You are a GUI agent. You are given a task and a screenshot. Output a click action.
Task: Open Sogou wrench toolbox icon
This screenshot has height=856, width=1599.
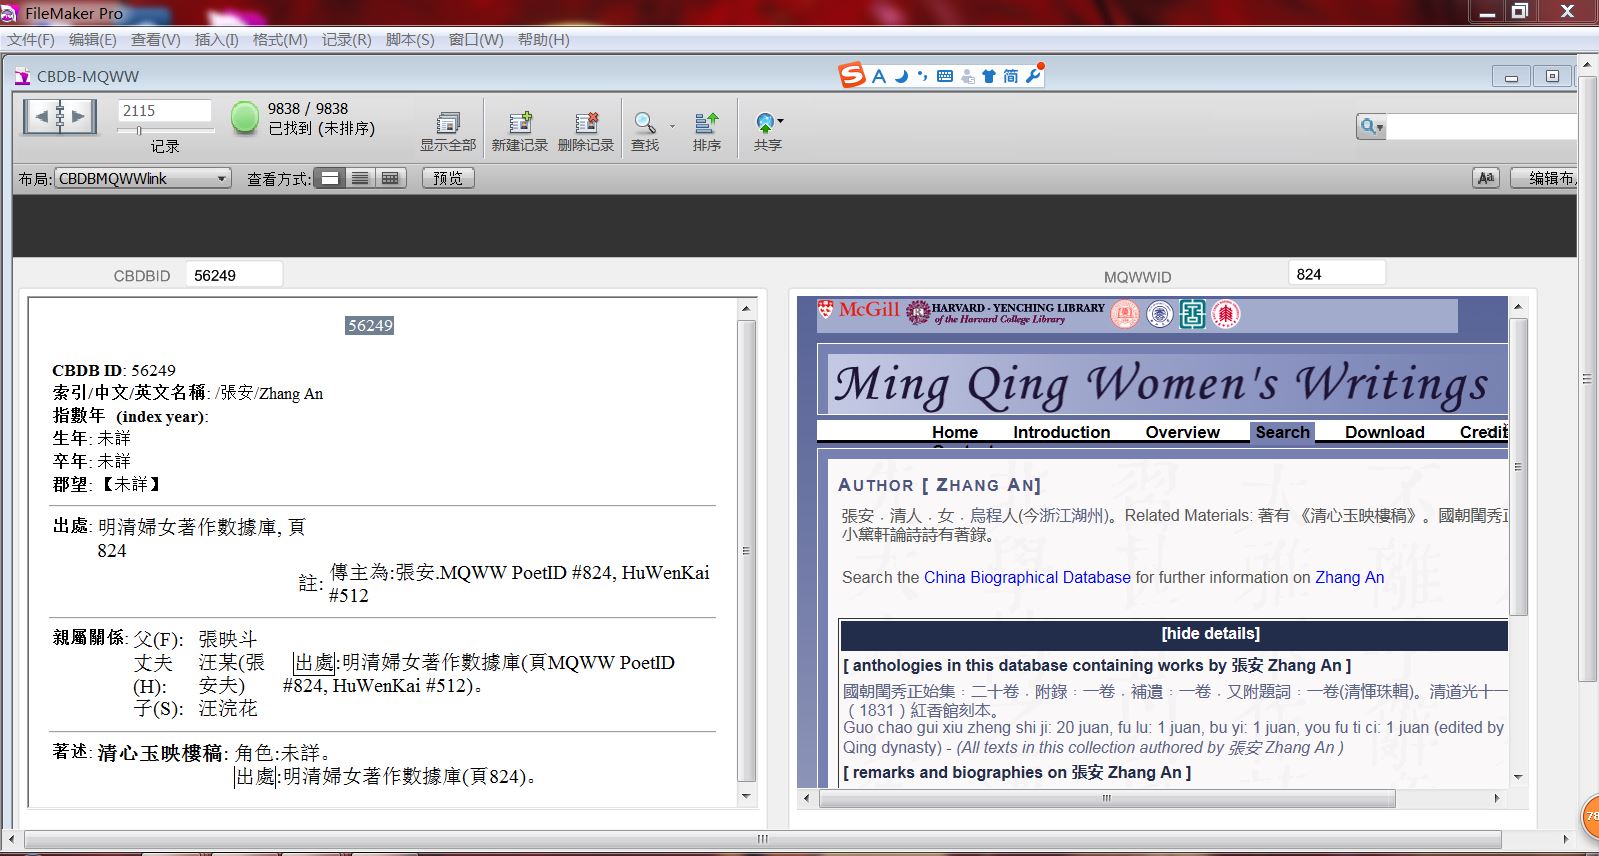(1034, 75)
